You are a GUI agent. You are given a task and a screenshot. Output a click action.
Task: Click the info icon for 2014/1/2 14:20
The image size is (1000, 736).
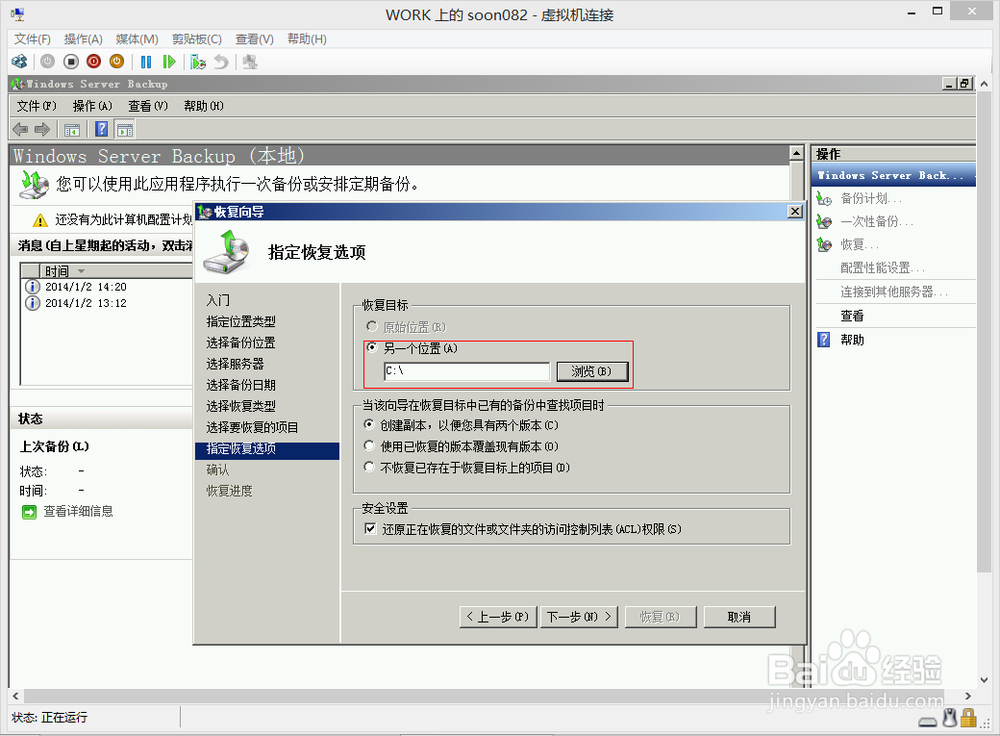[32, 287]
